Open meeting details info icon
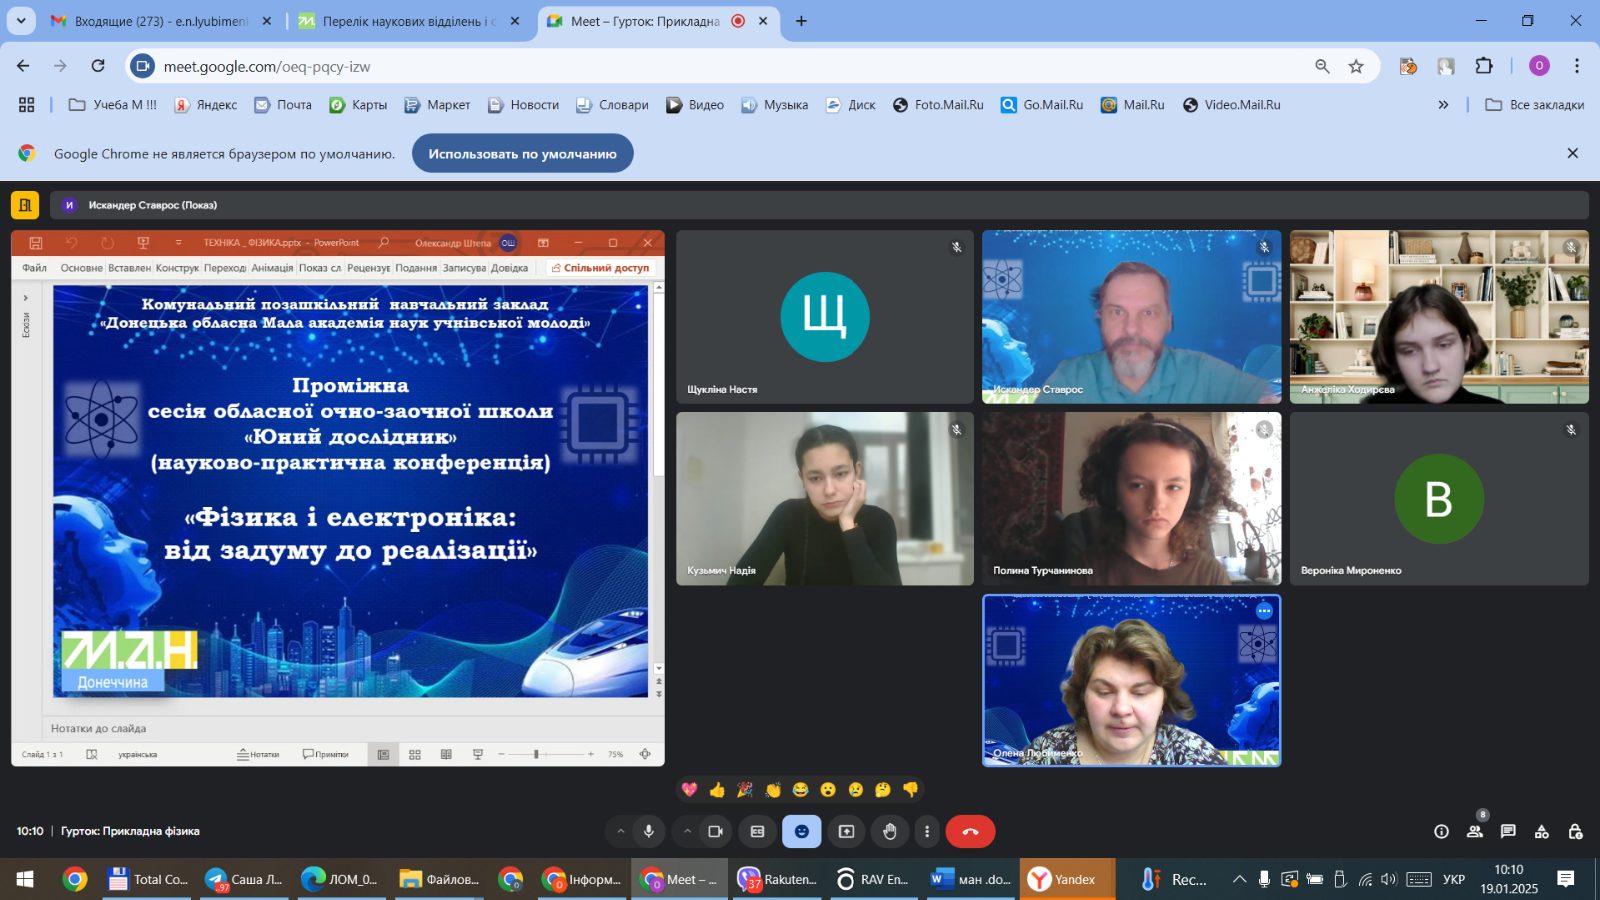The image size is (1600, 900). point(1441,831)
